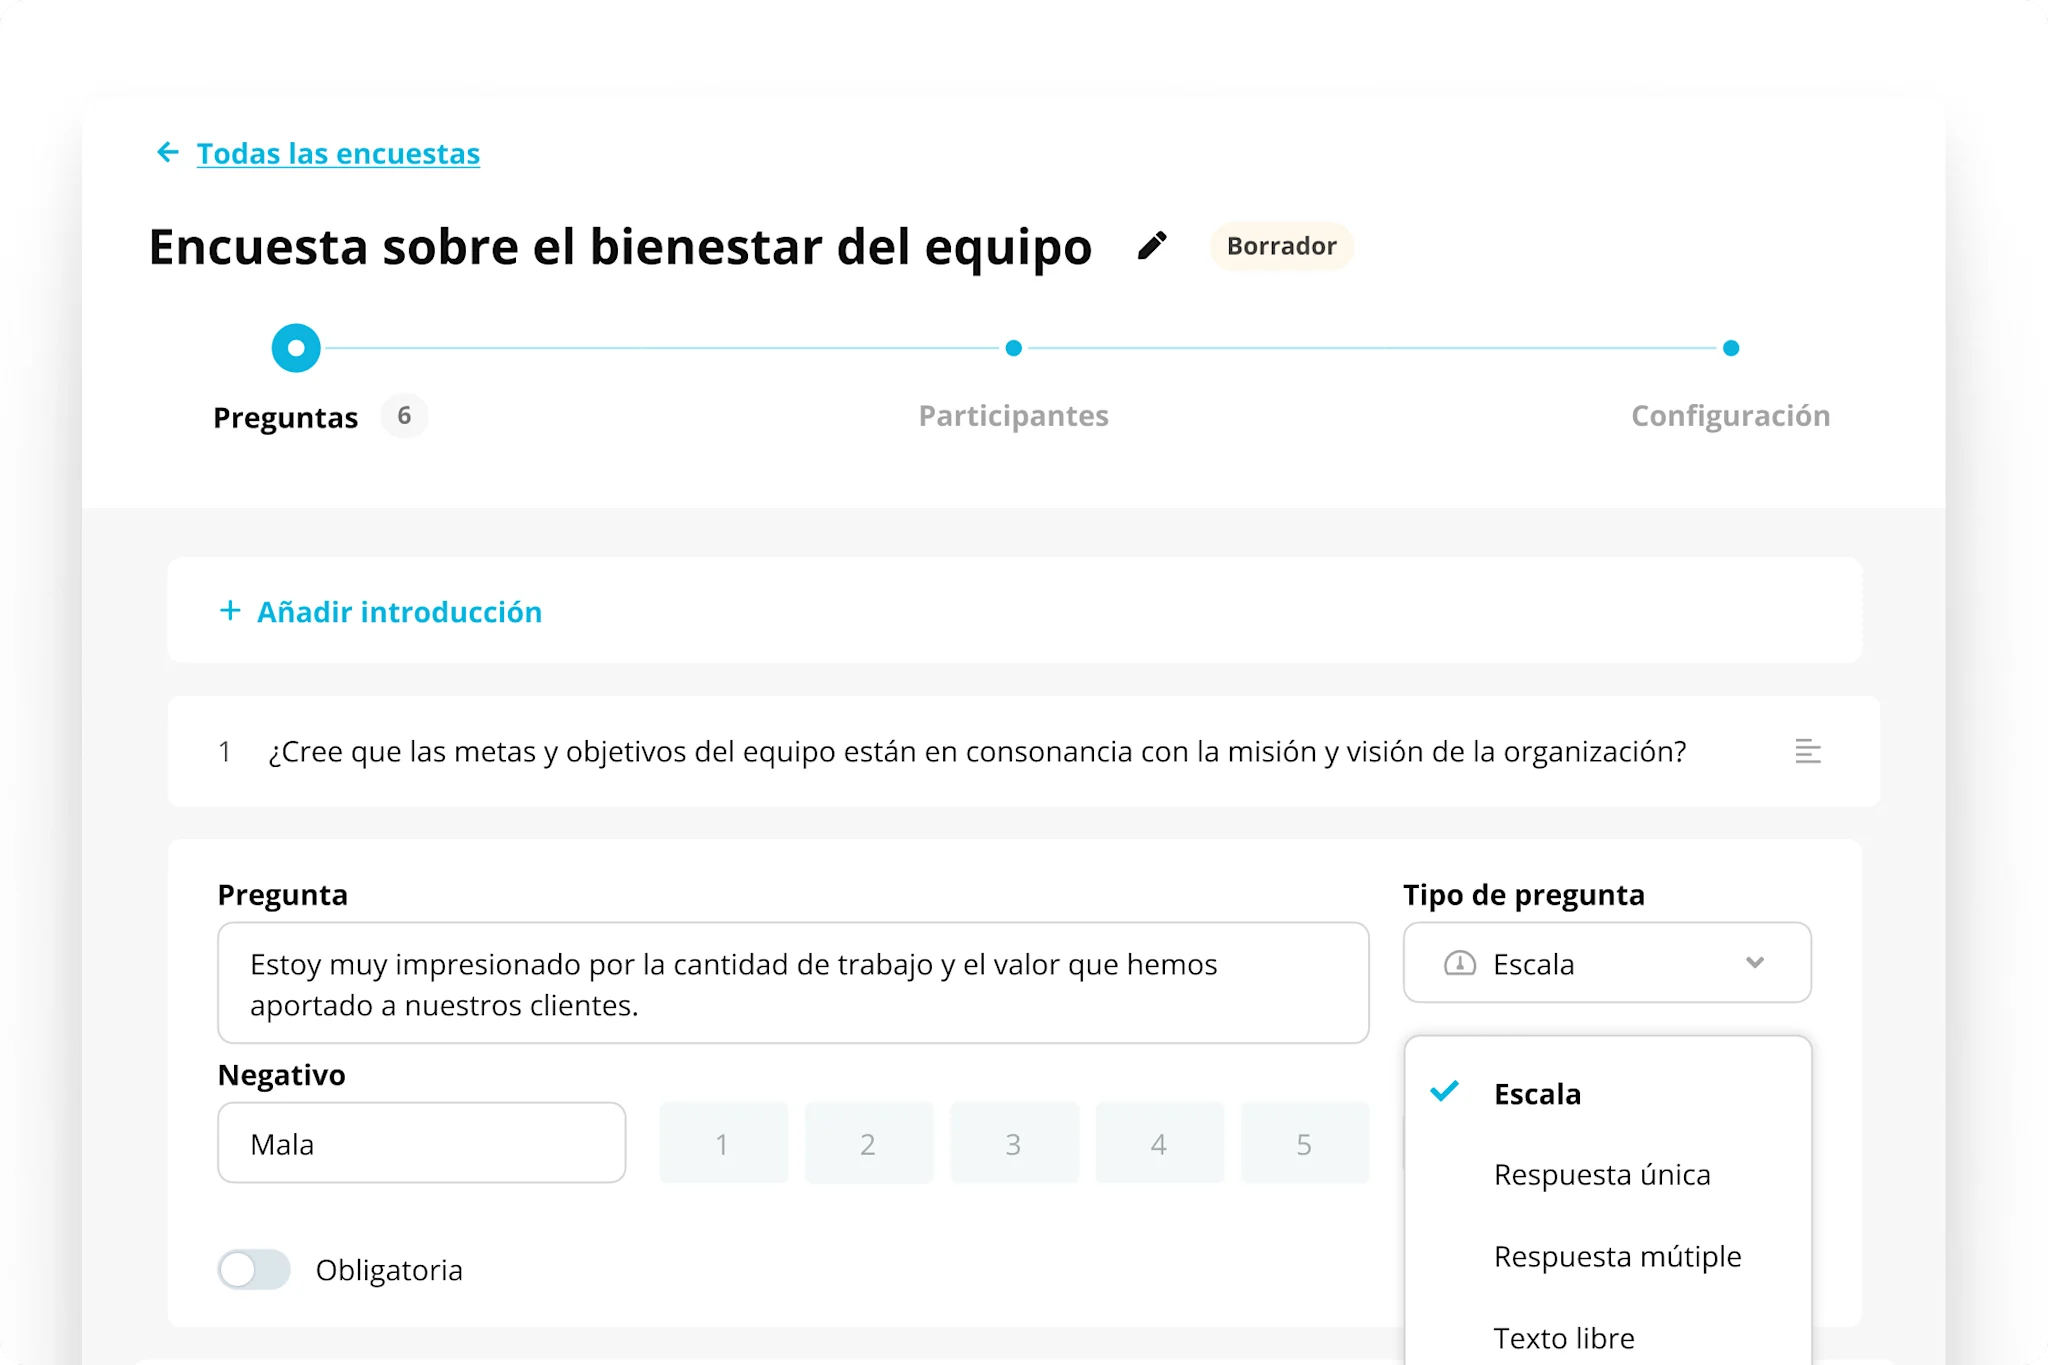2048x1365 pixels.
Task: Click the text lines icon on question 1
Action: [x=1807, y=751]
